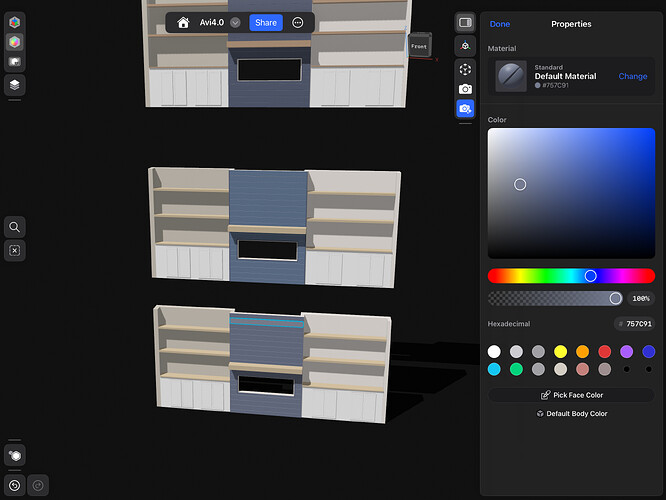Click the rainbow hue slider handle

(590, 276)
